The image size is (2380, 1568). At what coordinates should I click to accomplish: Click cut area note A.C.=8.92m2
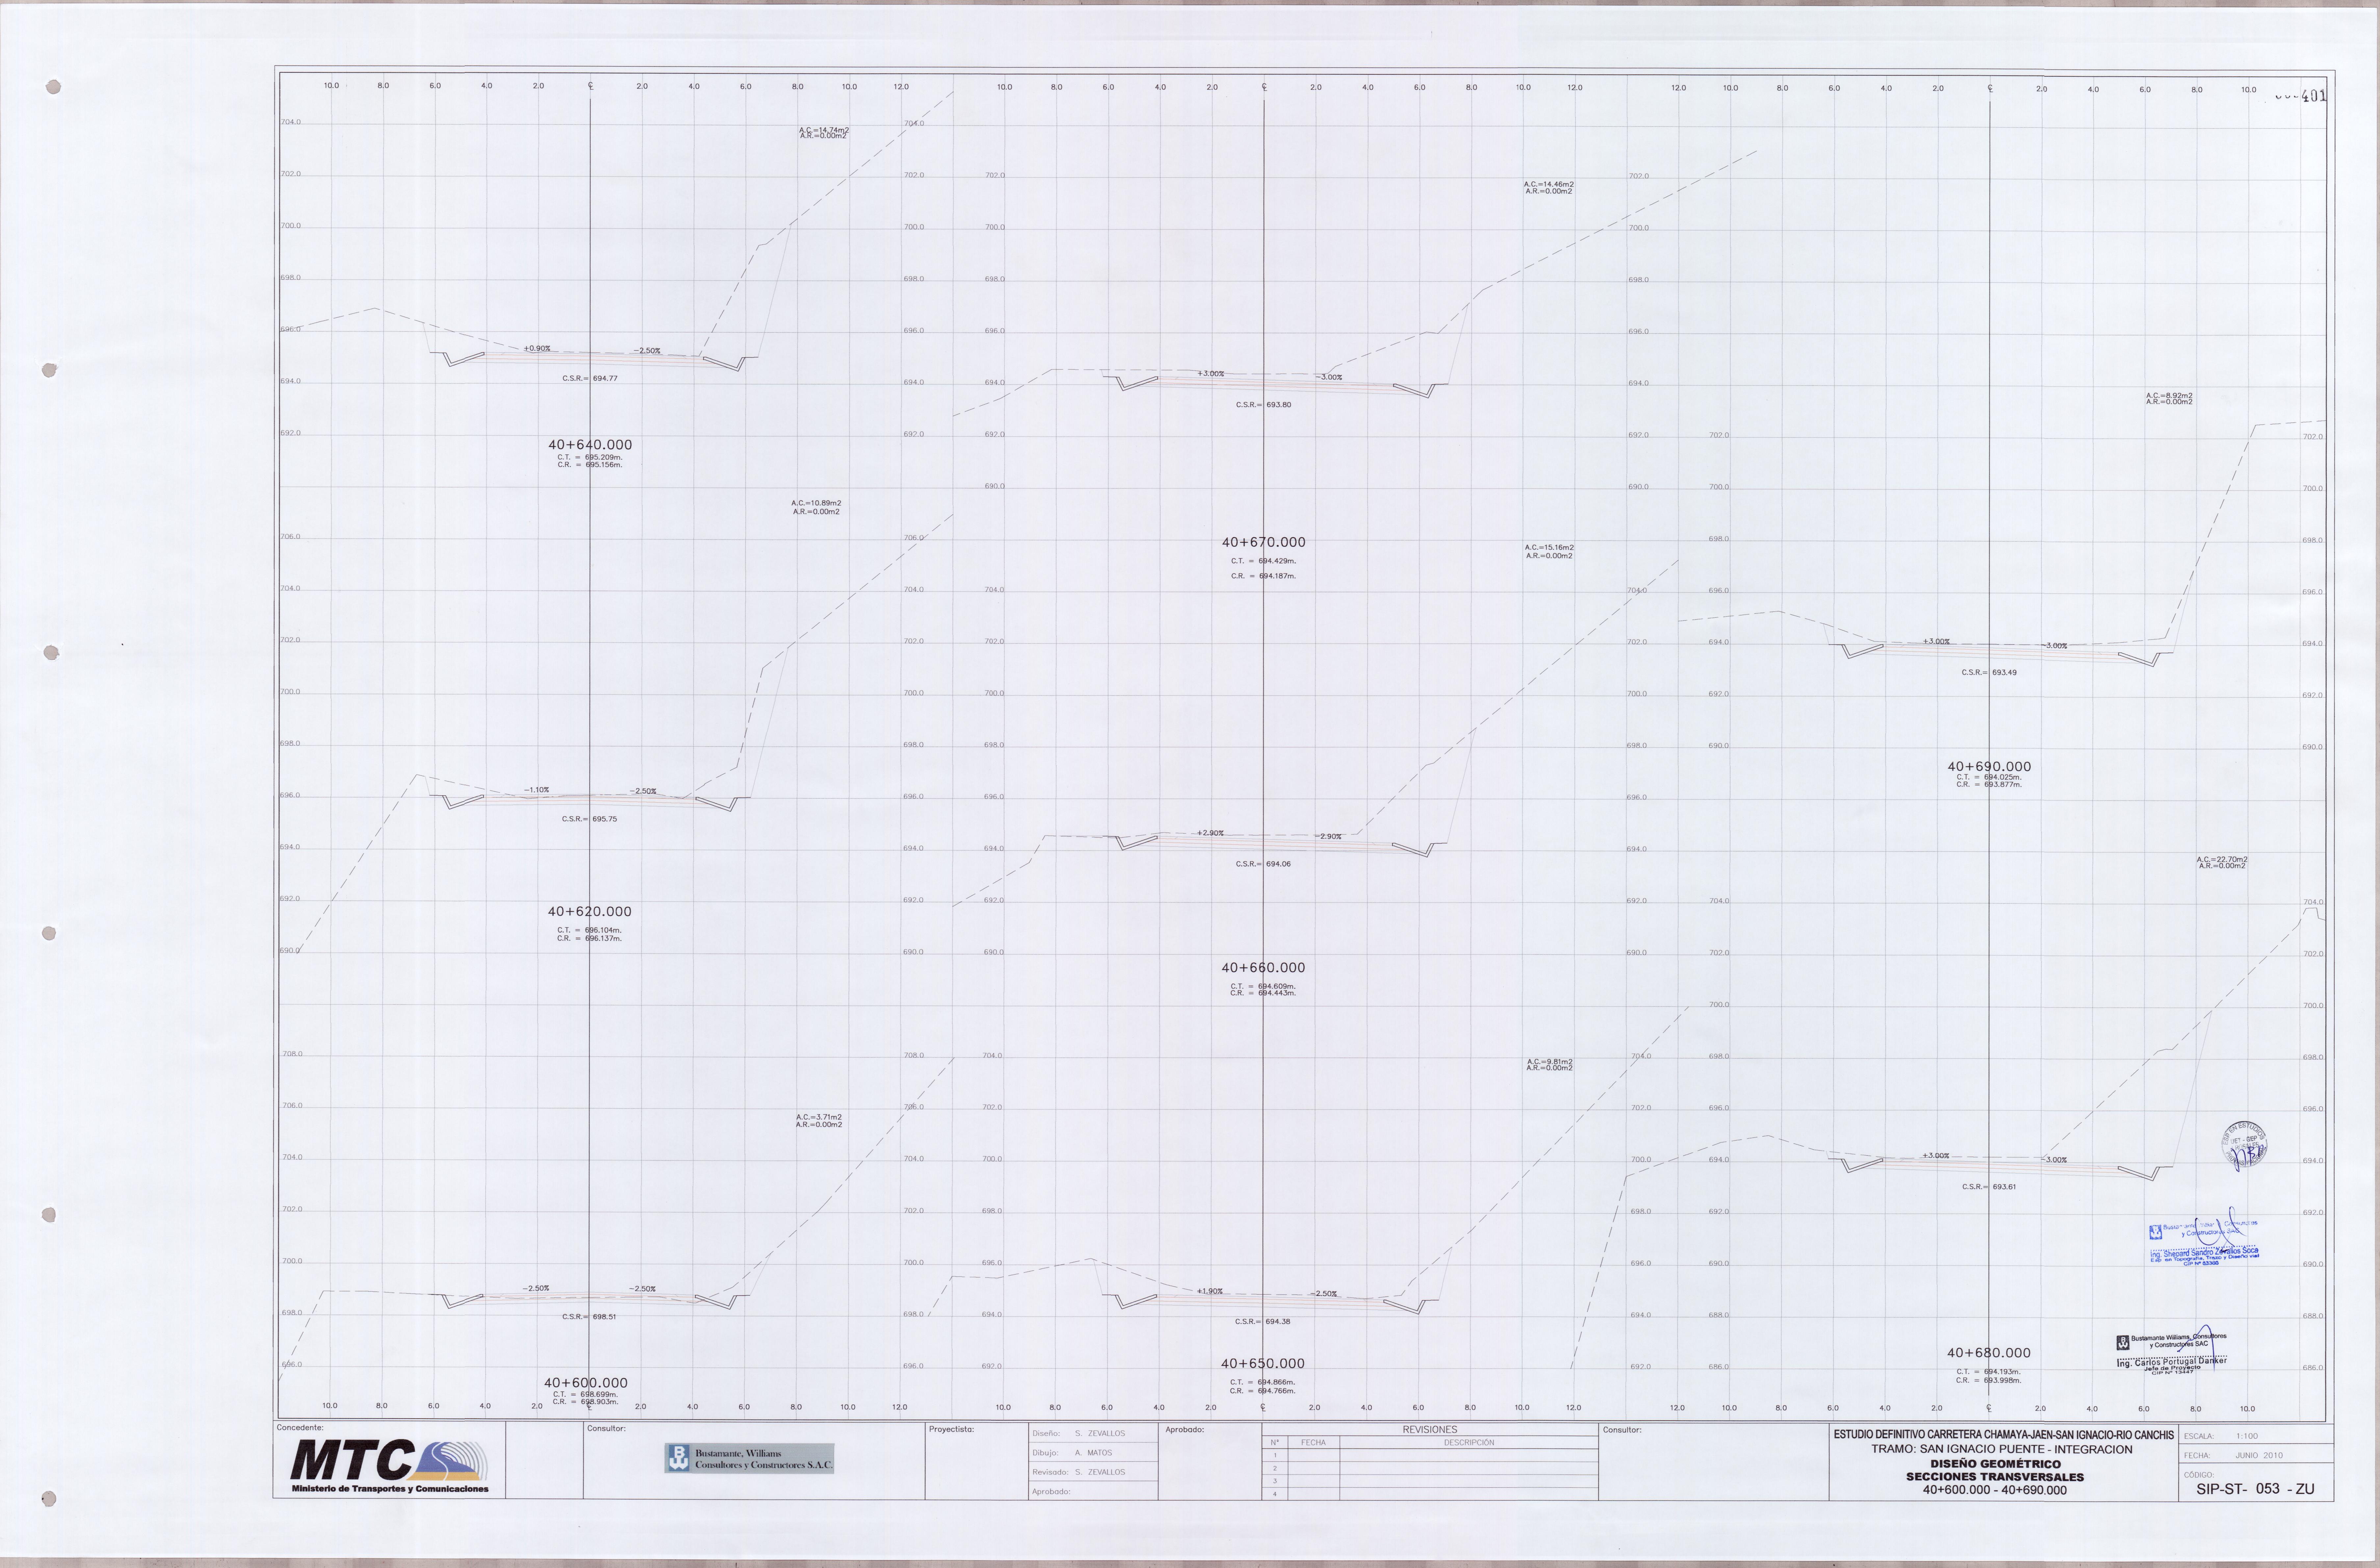(x=2169, y=396)
